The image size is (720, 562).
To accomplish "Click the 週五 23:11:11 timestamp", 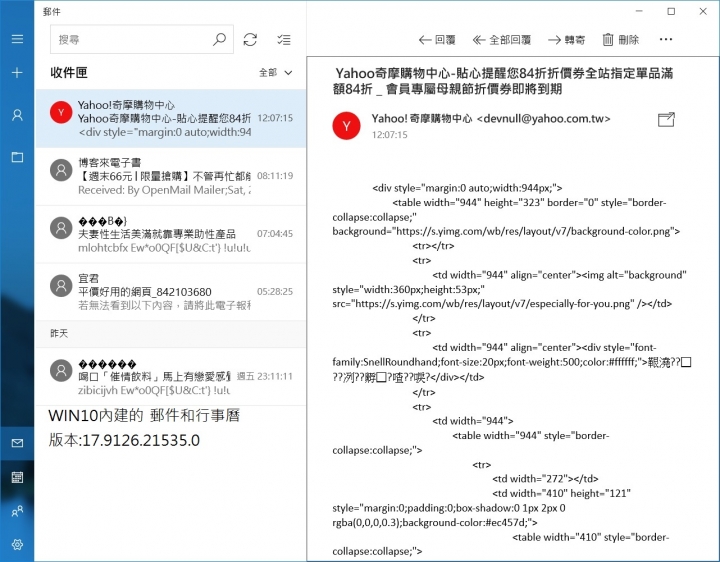I will point(265,377).
